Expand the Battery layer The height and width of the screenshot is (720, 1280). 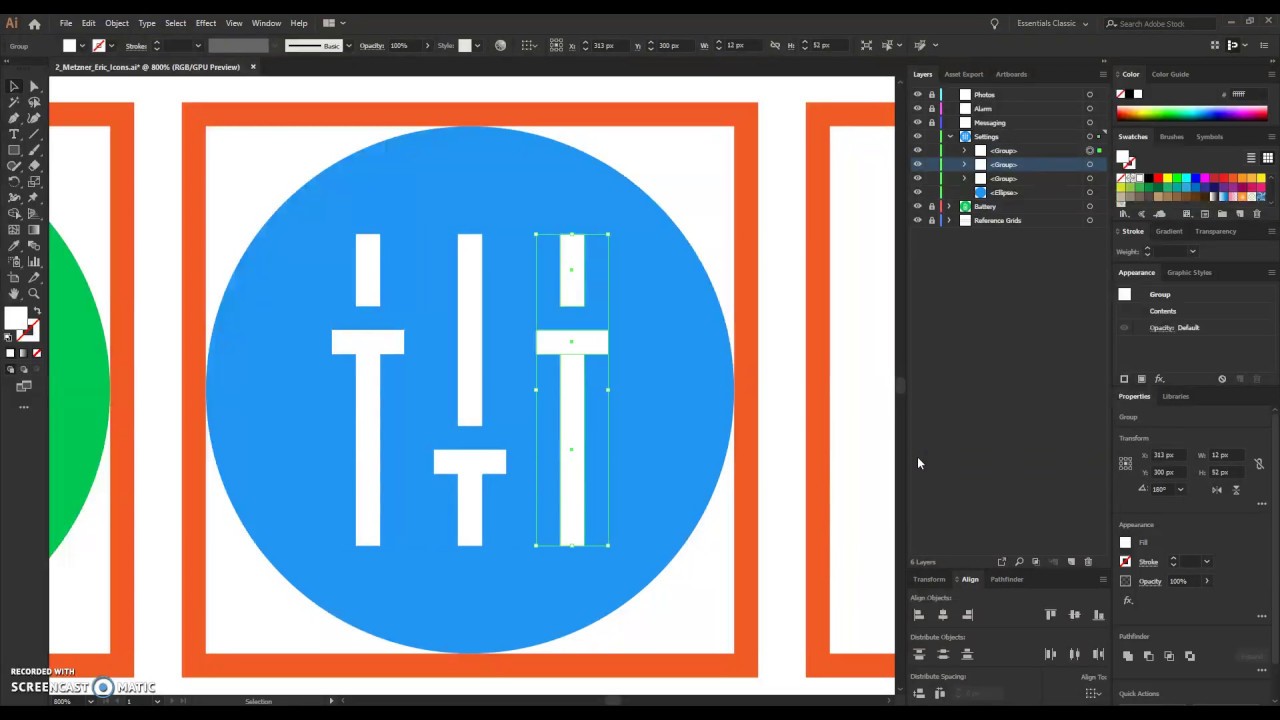[x=950, y=207]
